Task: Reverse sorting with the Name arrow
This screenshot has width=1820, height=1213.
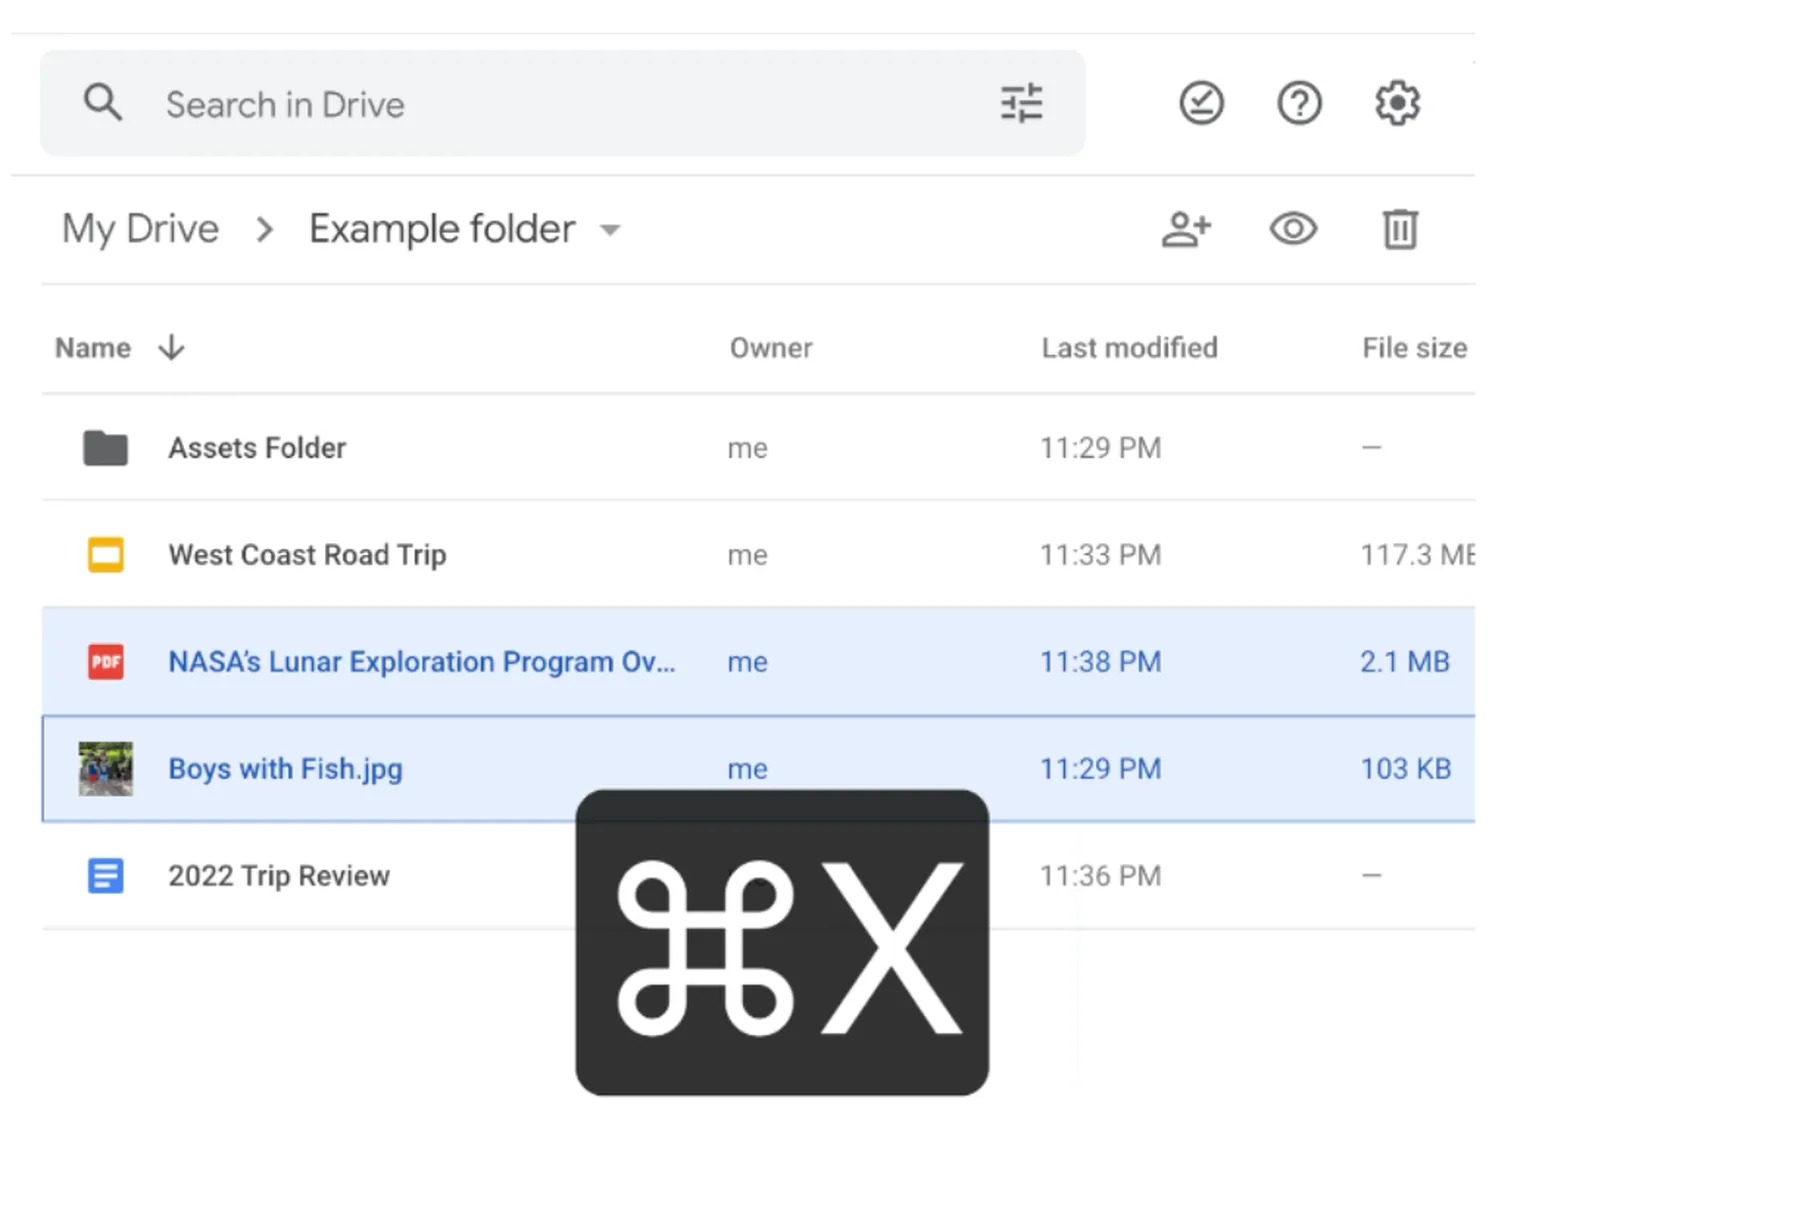Action: point(171,348)
